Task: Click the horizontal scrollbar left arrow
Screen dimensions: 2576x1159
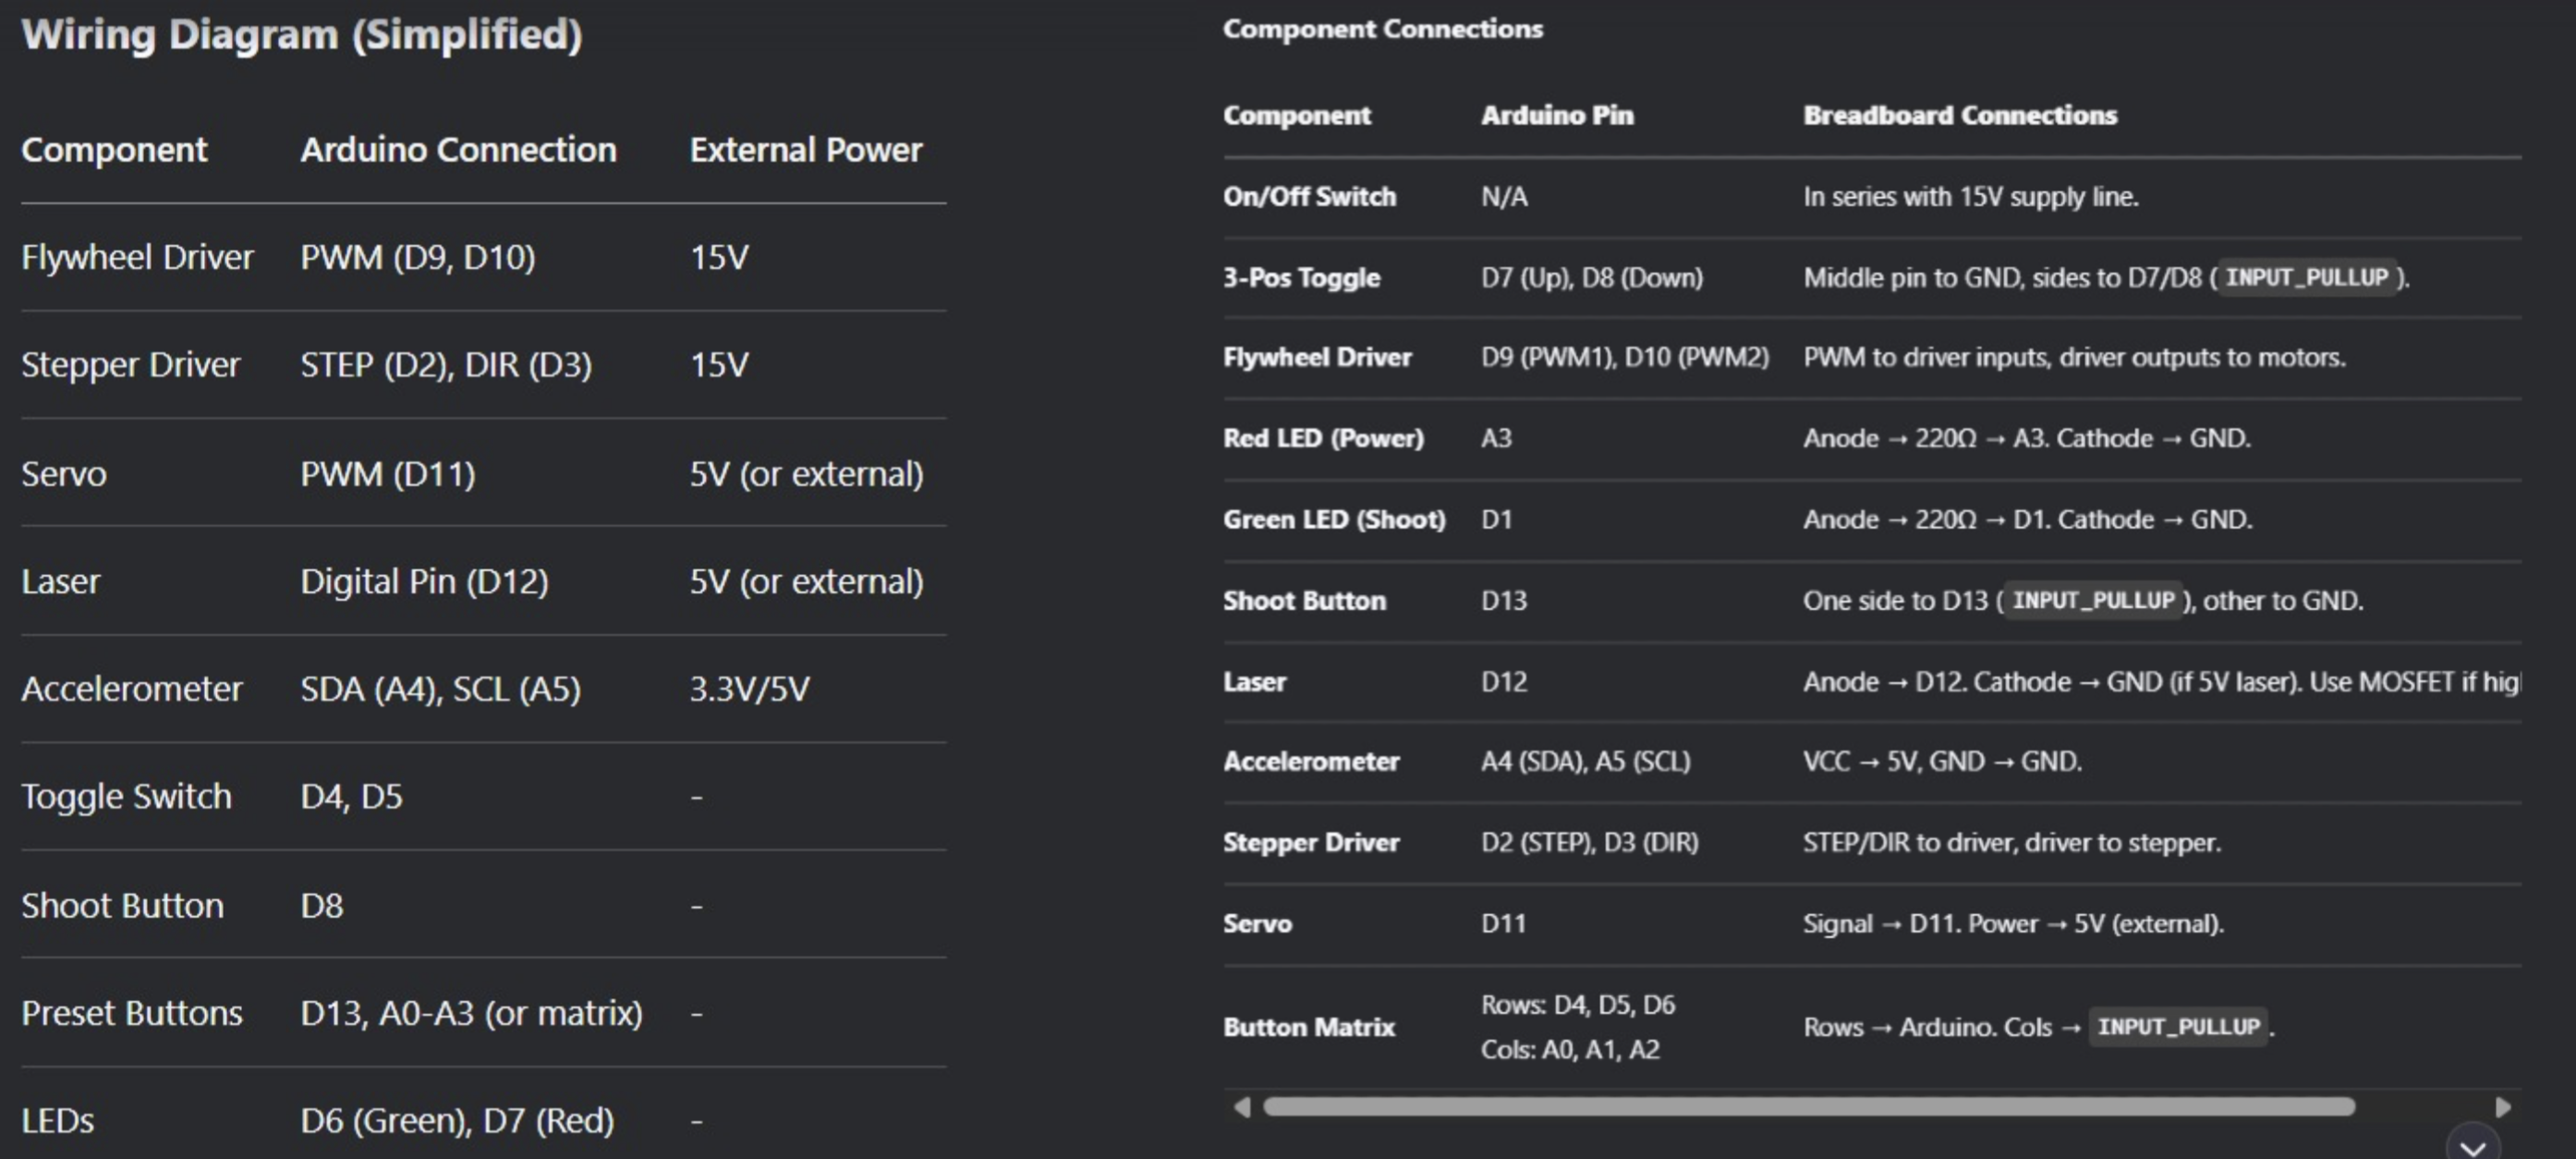Action: 1242,1107
